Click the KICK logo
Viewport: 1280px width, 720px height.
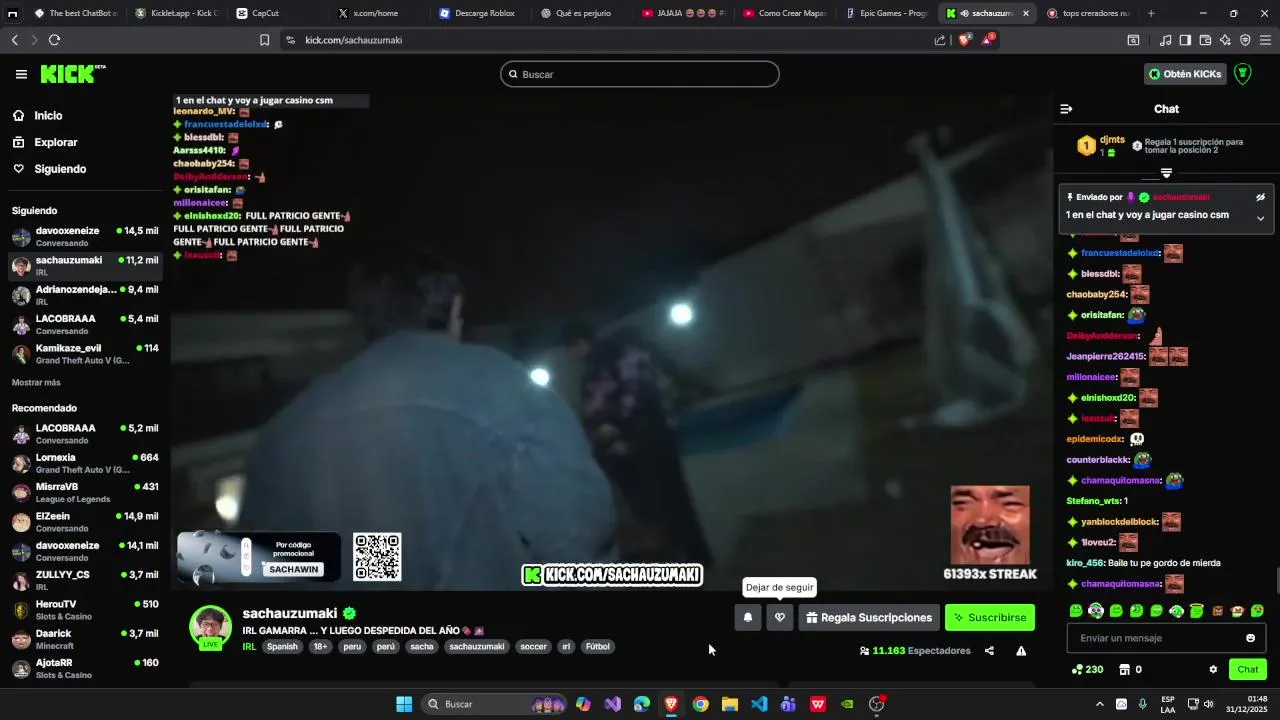coord(72,74)
